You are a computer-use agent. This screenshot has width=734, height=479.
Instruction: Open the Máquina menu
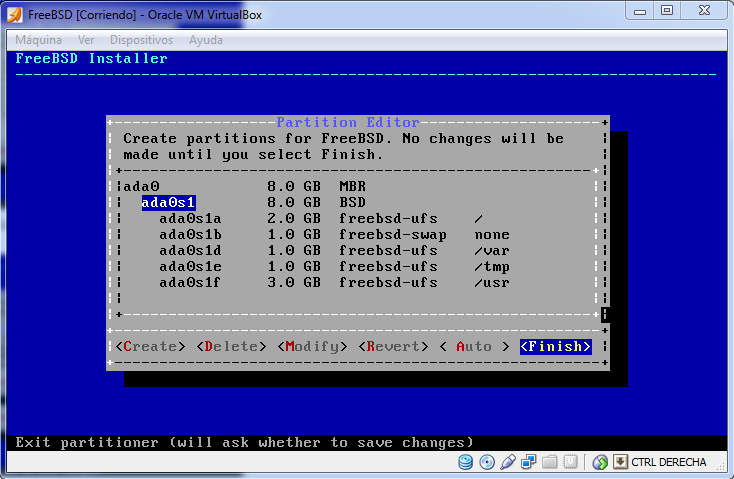click(38, 40)
